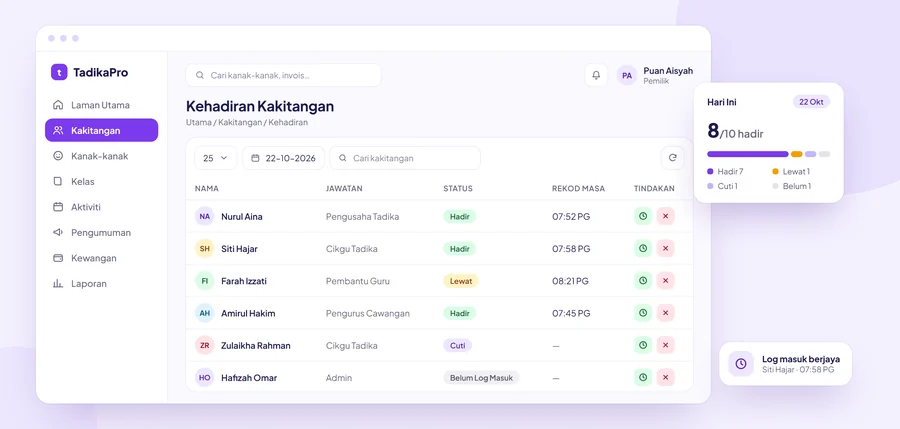Click clock action icon for Nurul Aina

pyautogui.click(x=643, y=217)
